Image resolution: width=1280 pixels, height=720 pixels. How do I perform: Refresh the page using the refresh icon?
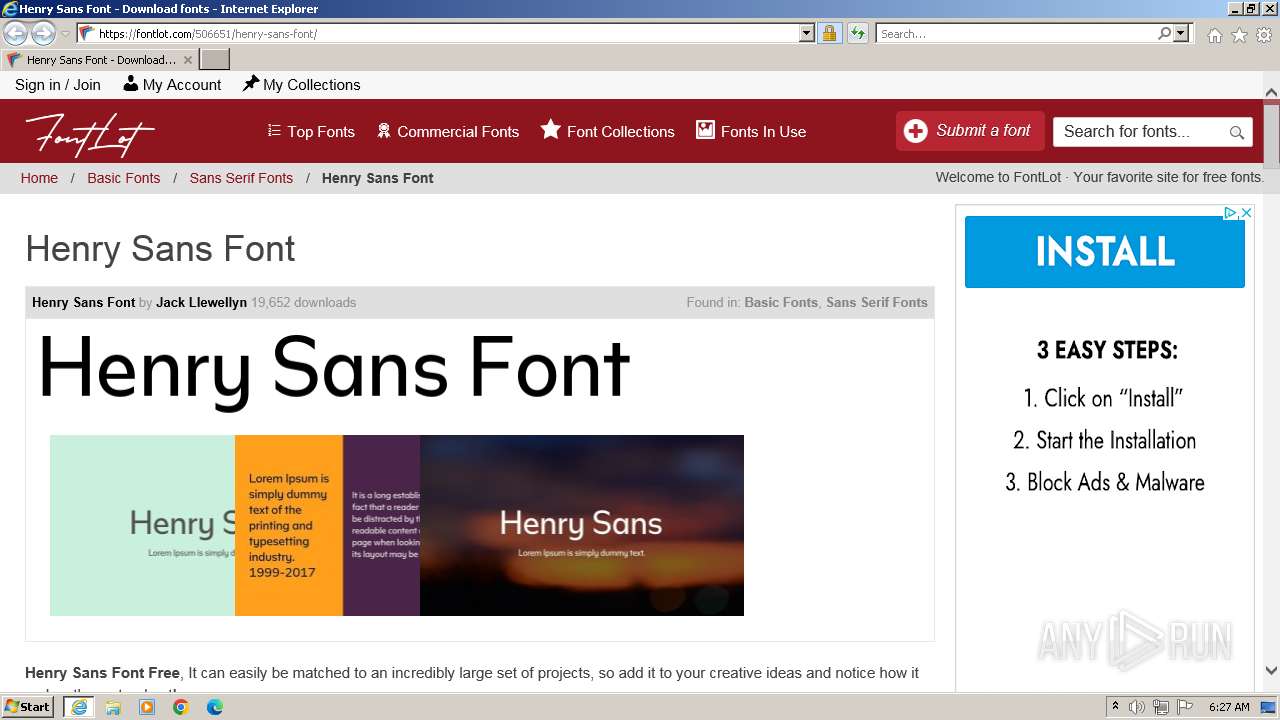[x=857, y=33]
